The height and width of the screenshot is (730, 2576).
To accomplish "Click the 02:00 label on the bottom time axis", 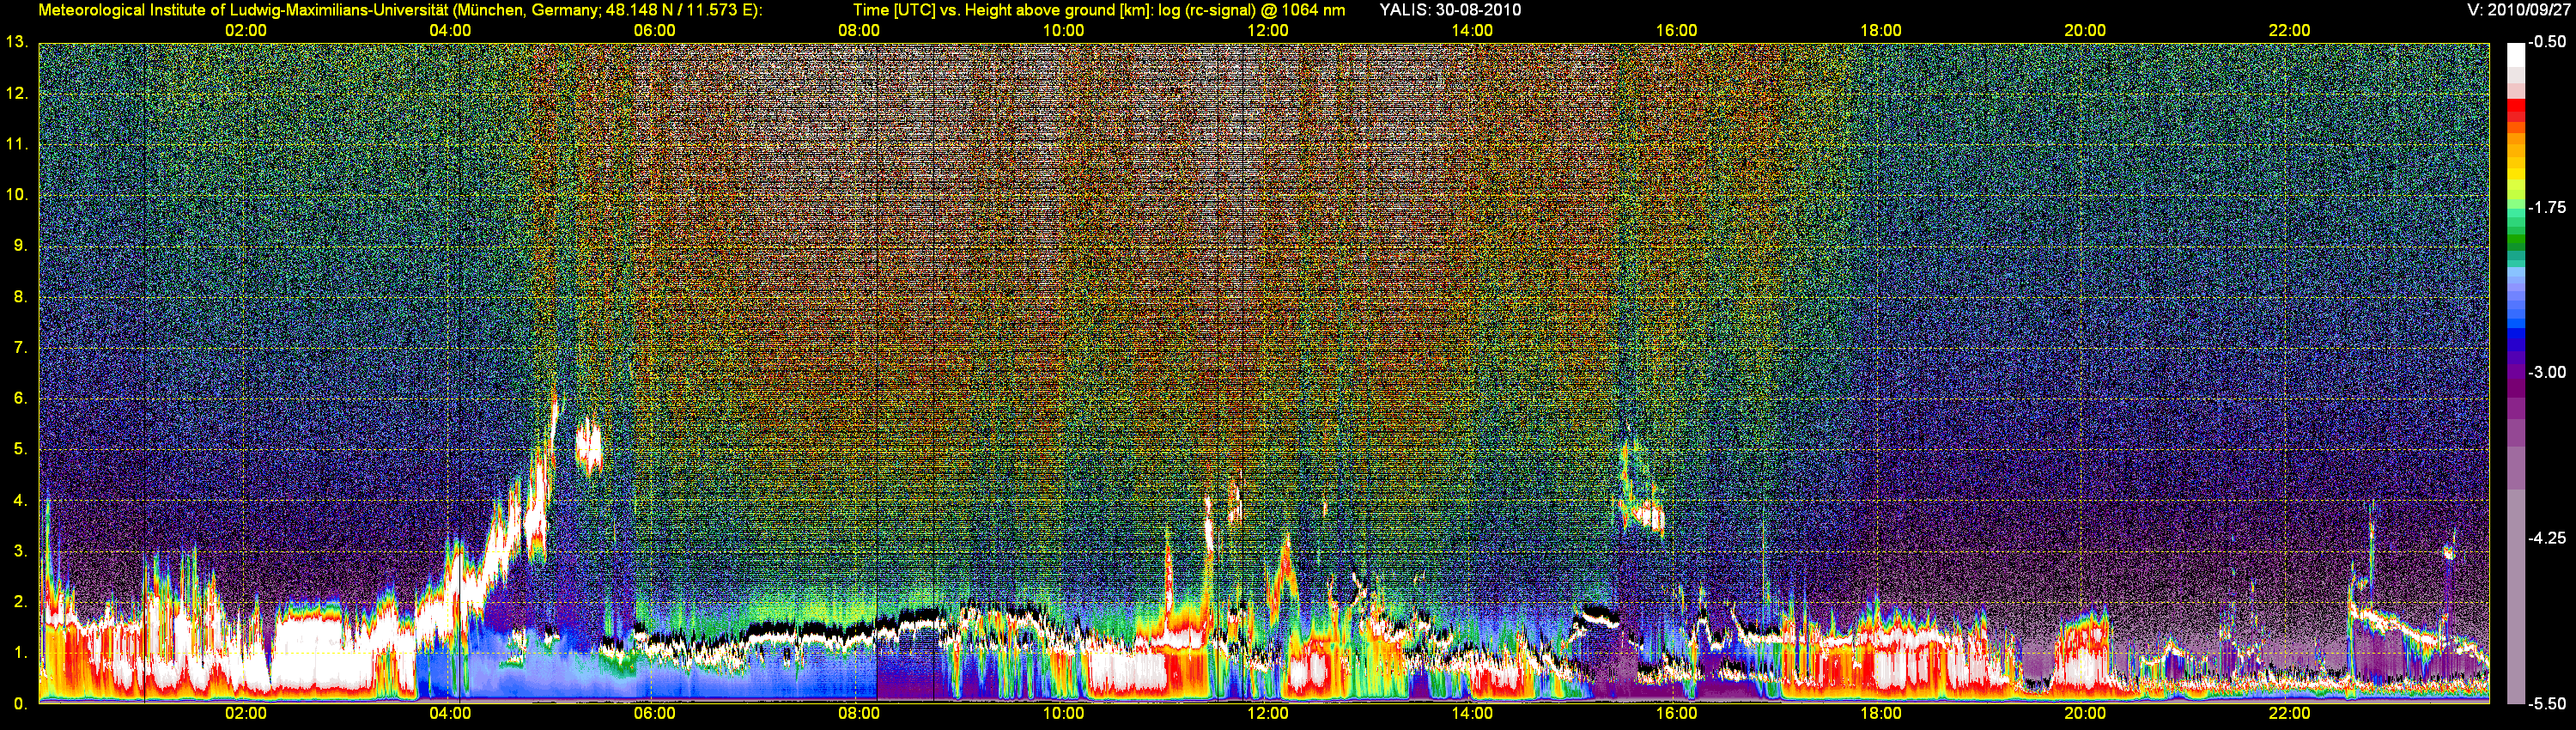I will tap(246, 714).
